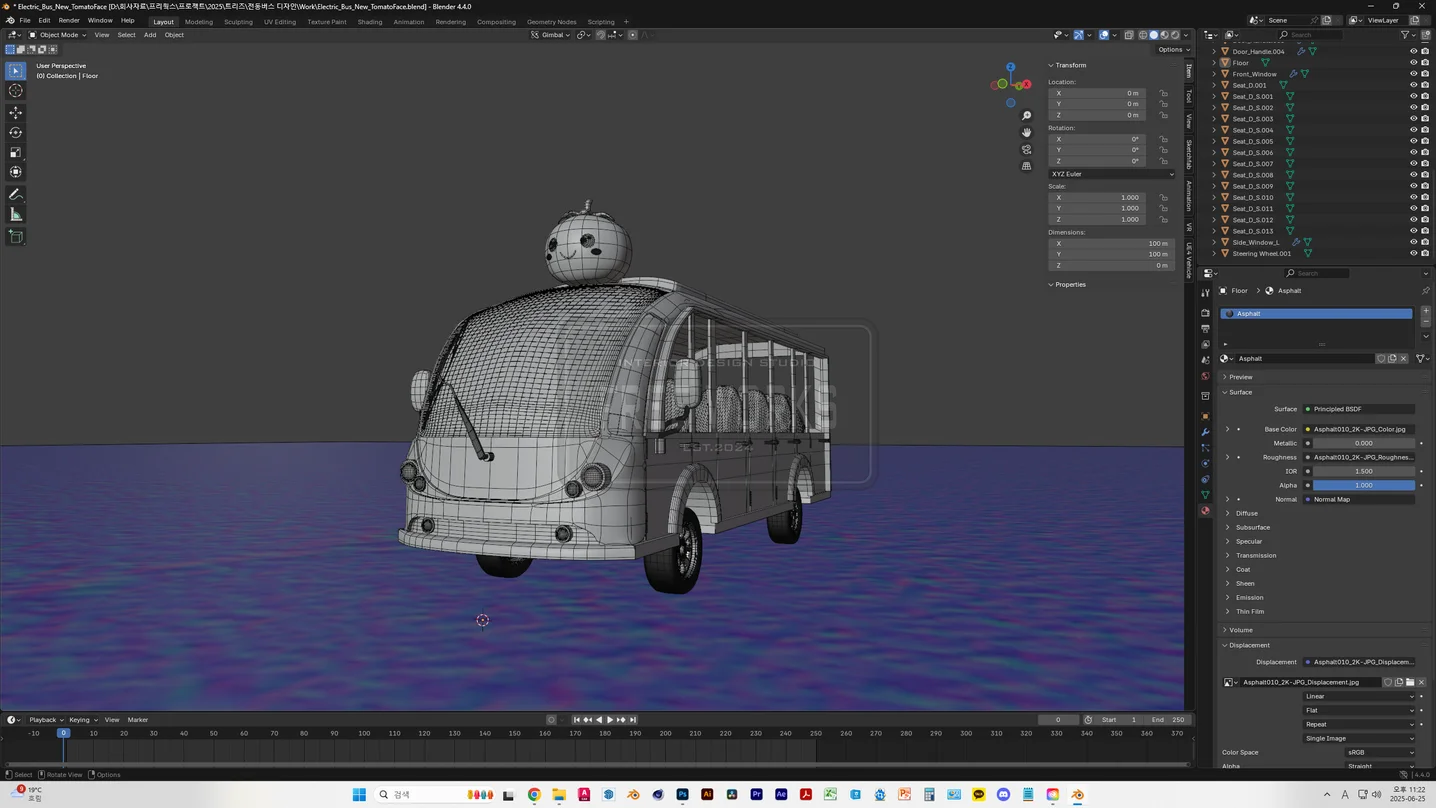The image size is (1436, 808).
Task: Activate the Move tool
Action: pos(16,113)
